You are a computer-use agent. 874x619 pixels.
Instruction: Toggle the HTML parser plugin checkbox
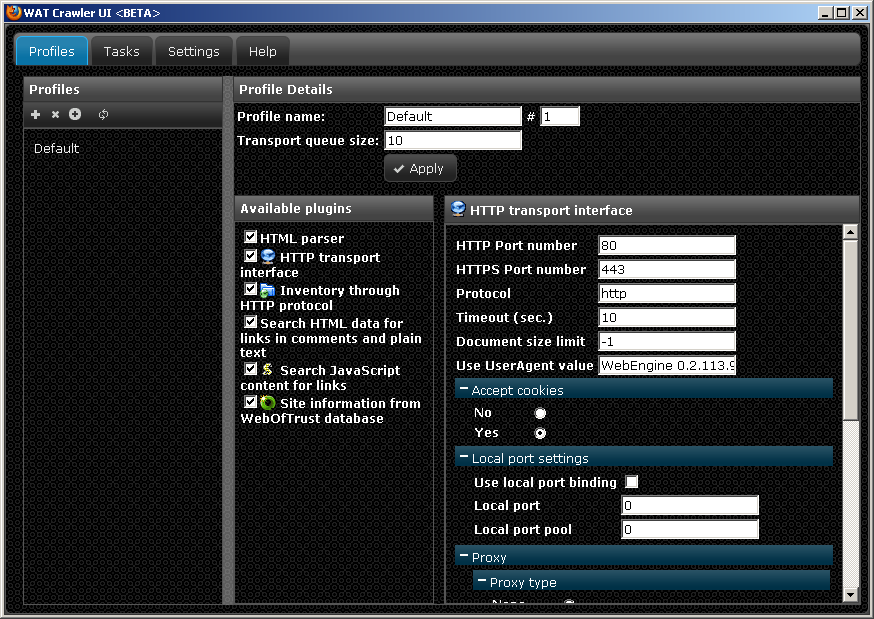pos(250,237)
